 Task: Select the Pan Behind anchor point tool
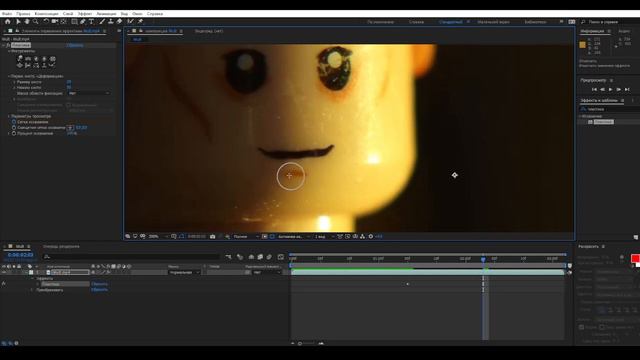(64, 22)
